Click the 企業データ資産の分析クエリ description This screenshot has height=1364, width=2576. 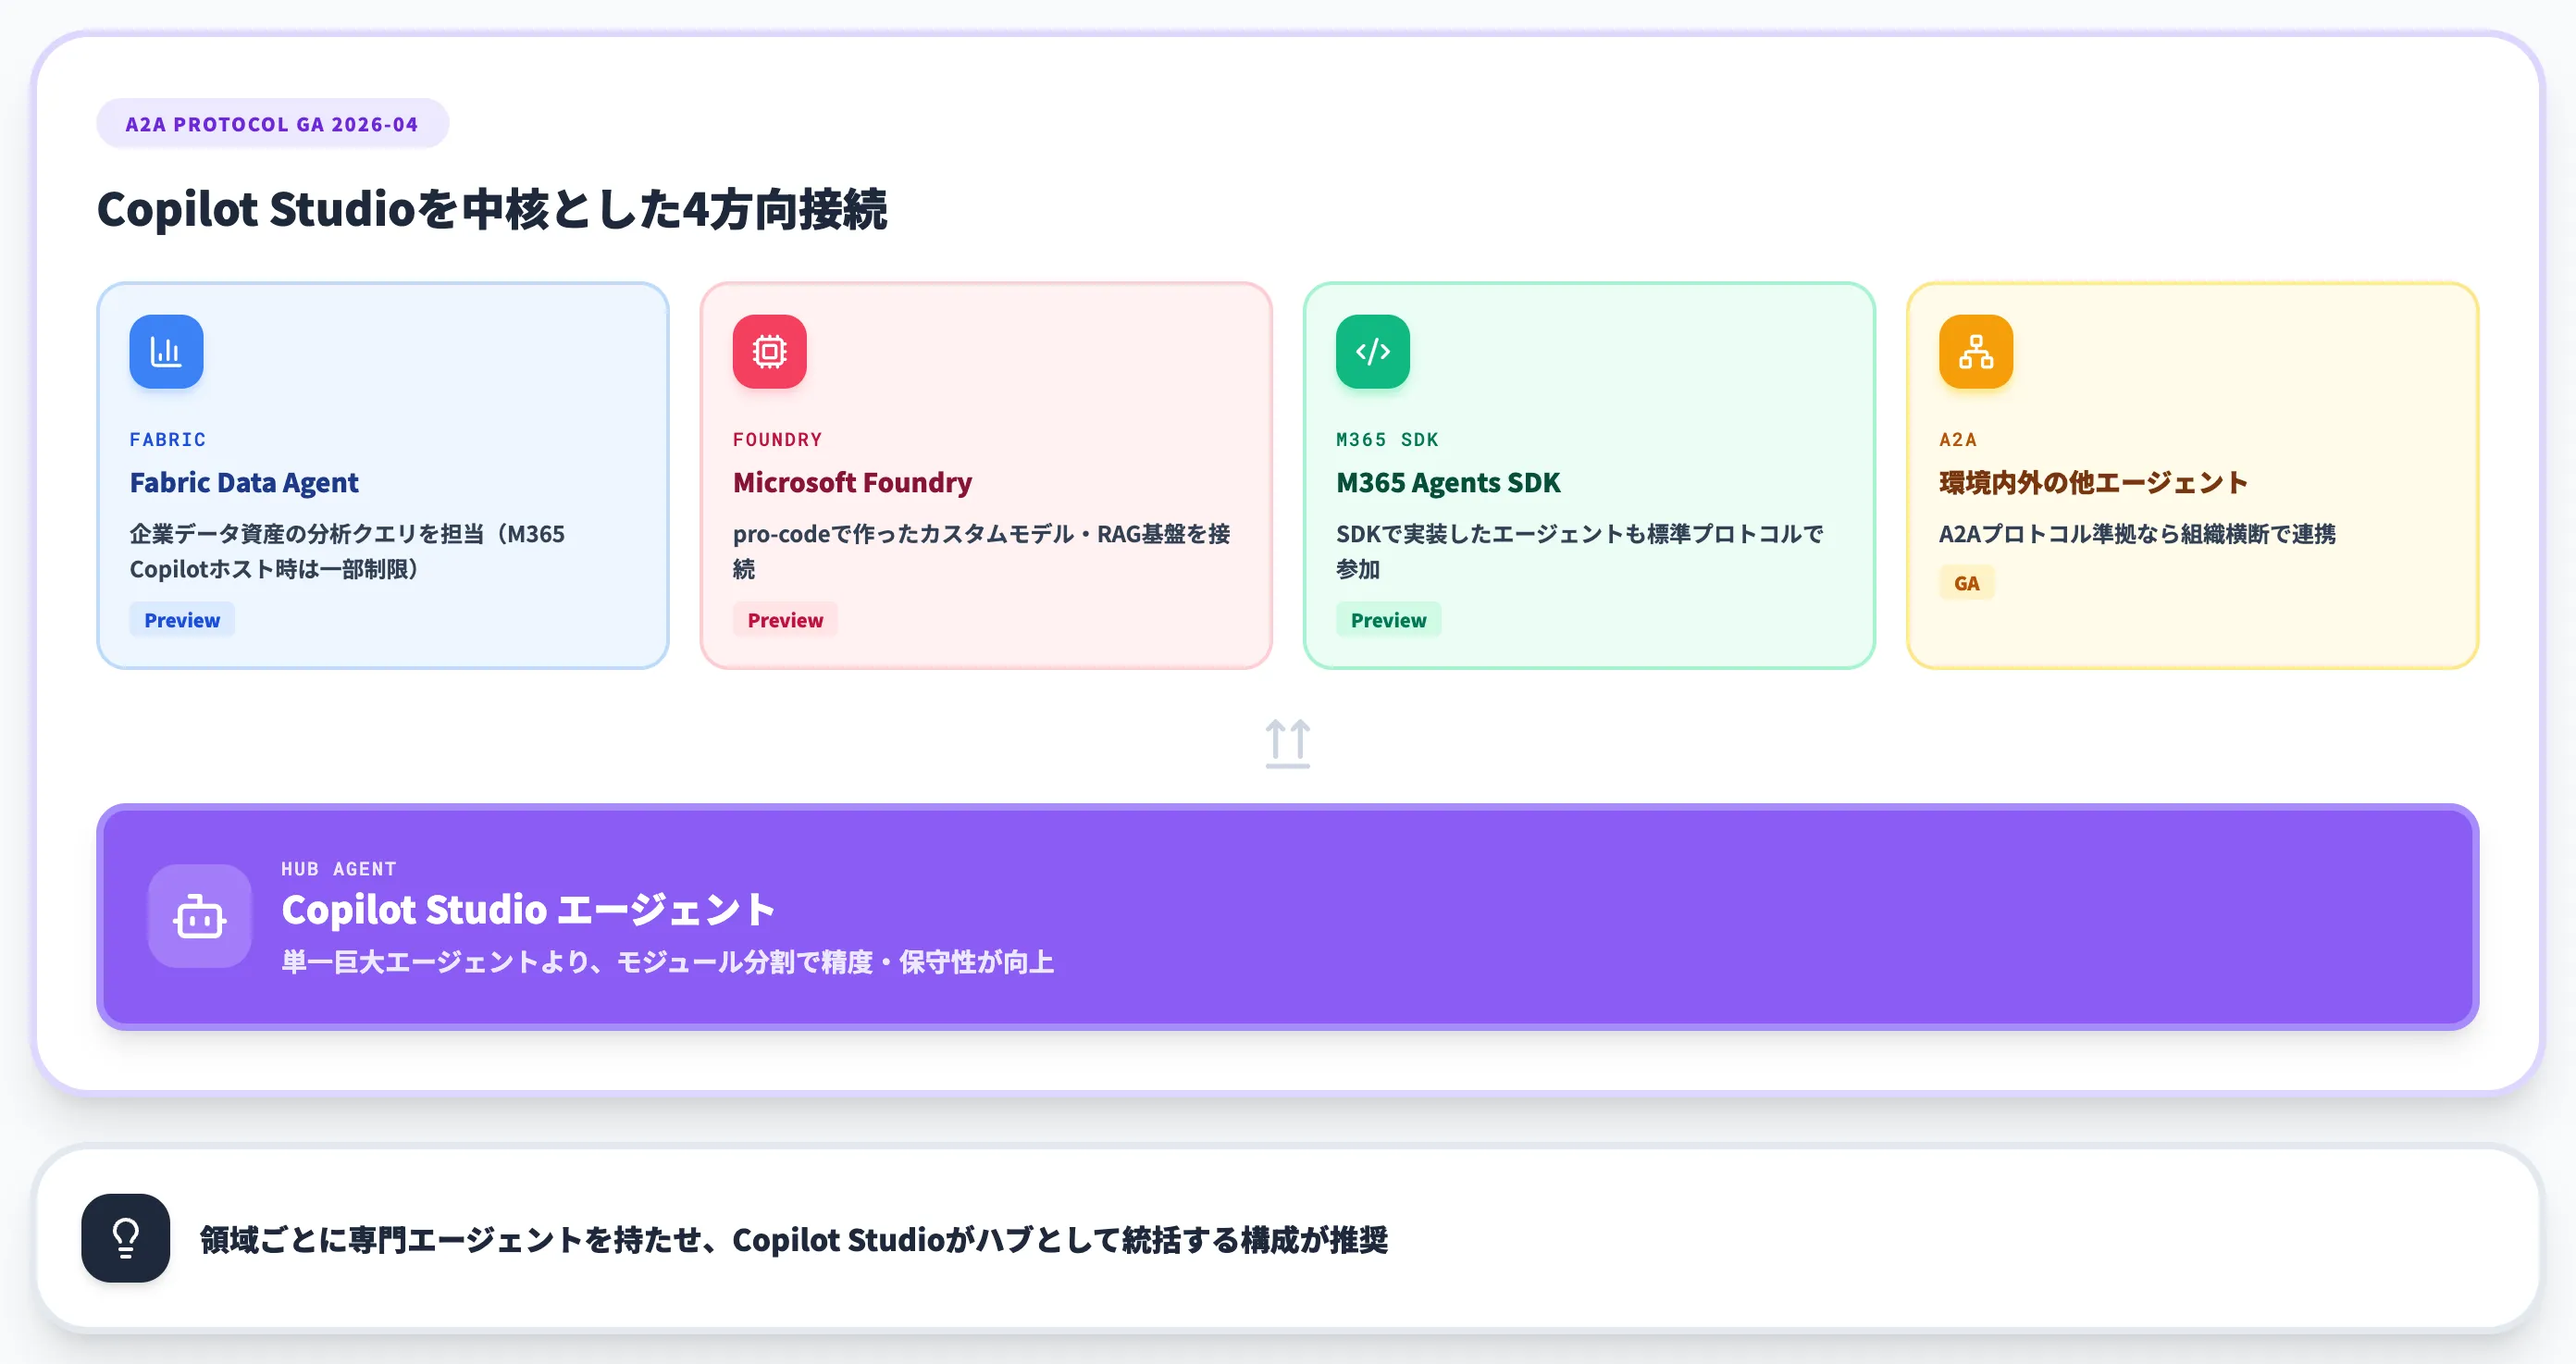pyautogui.click(x=347, y=551)
